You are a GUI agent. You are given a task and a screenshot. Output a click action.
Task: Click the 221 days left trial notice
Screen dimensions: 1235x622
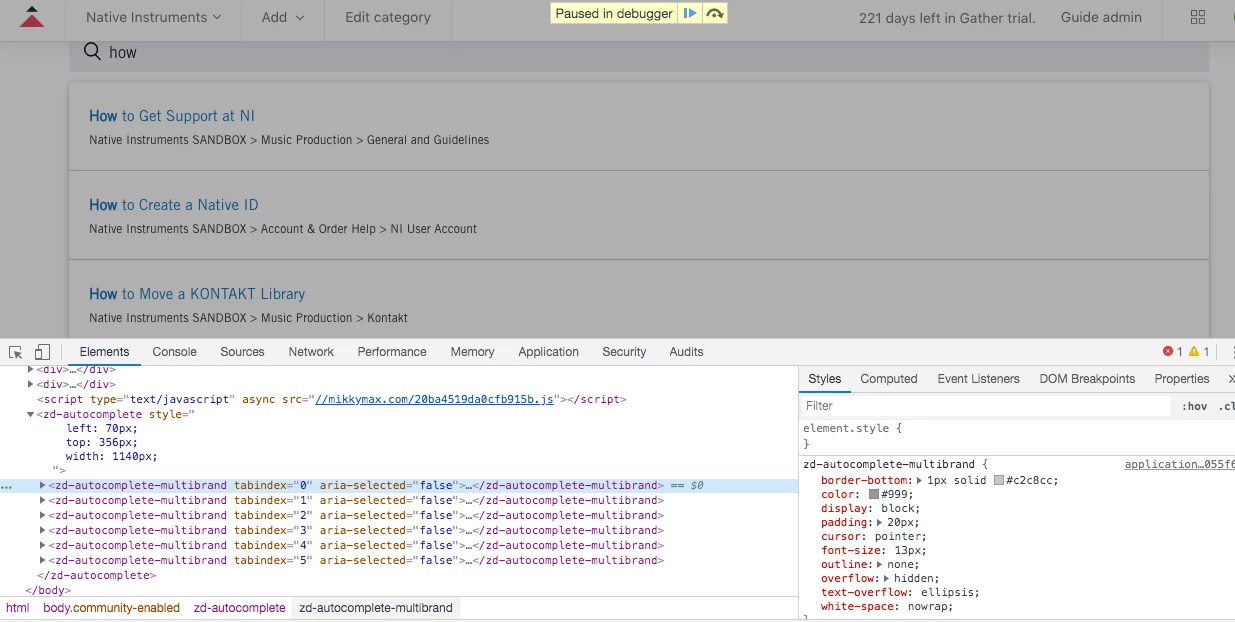(x=947, y=17)
